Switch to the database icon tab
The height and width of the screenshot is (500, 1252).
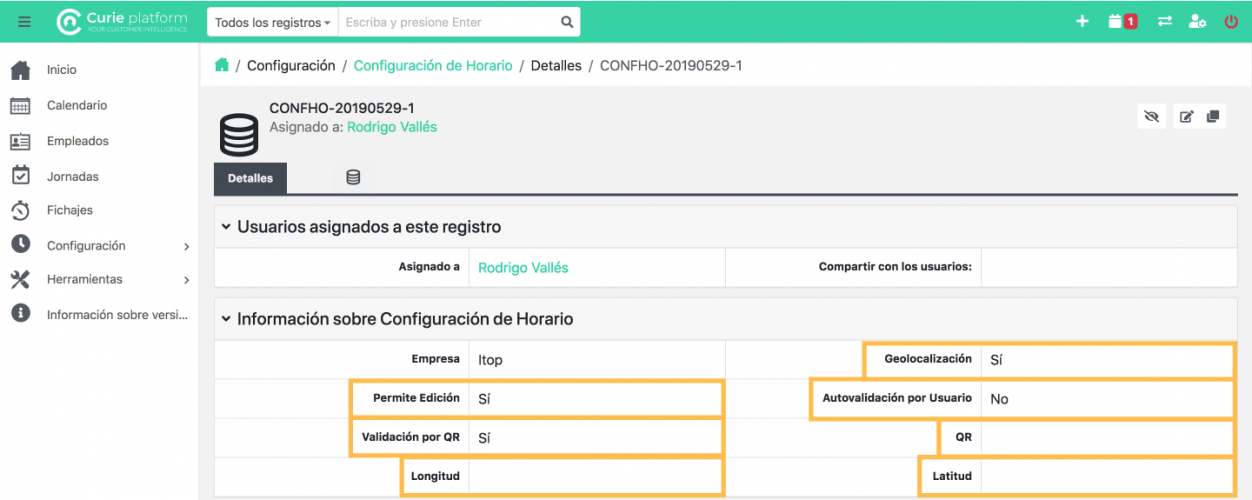[353, 178]
